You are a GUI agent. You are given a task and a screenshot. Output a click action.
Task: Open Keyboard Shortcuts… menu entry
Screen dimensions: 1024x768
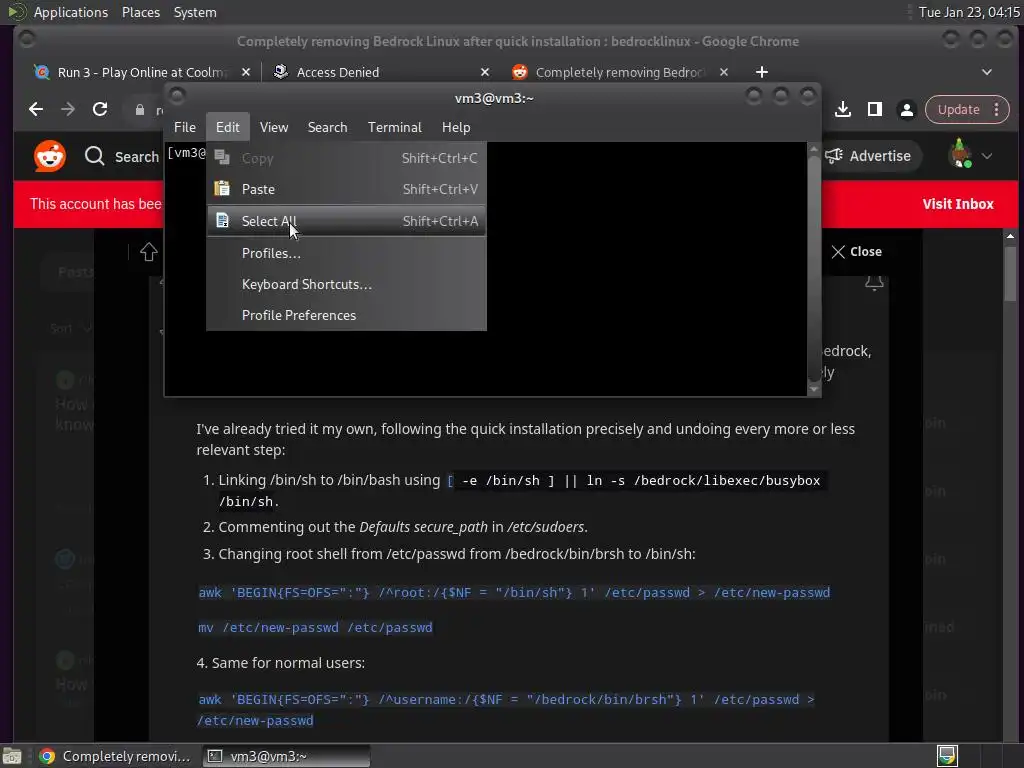coord(346,285)
